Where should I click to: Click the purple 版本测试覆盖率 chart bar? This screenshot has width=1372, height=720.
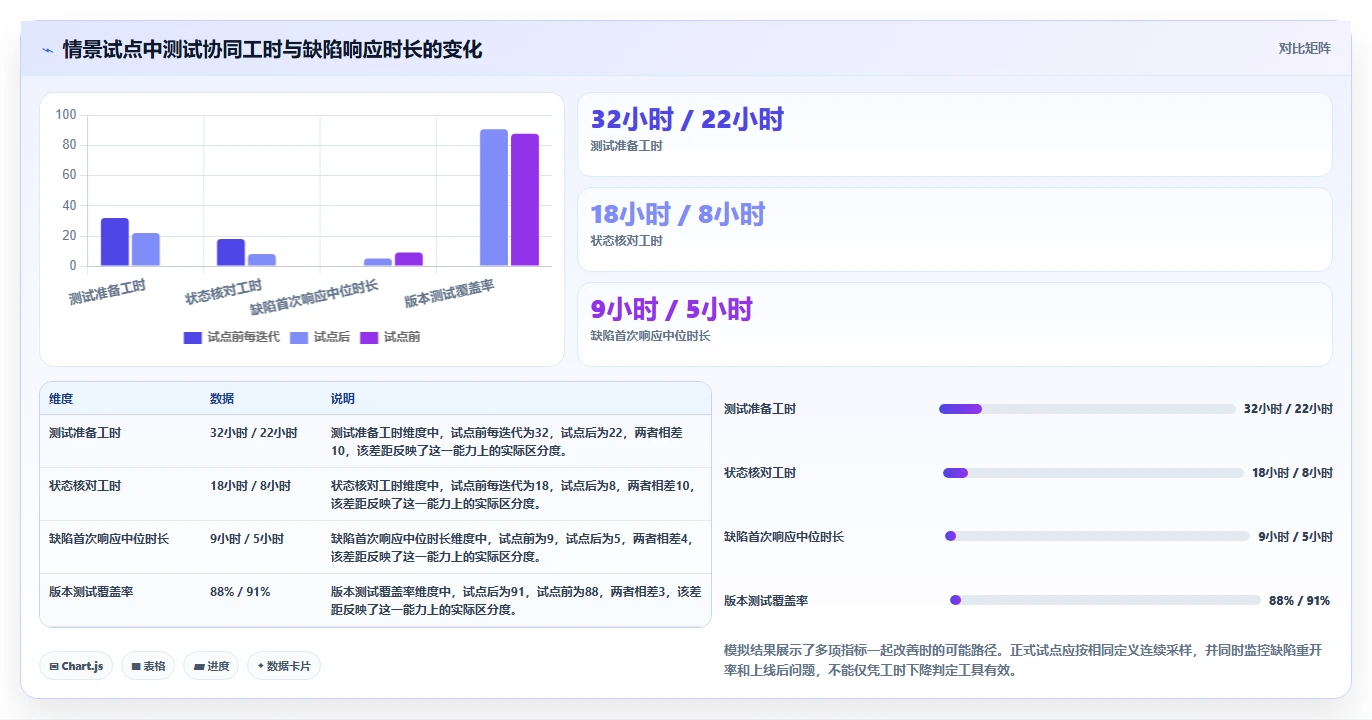525,200
